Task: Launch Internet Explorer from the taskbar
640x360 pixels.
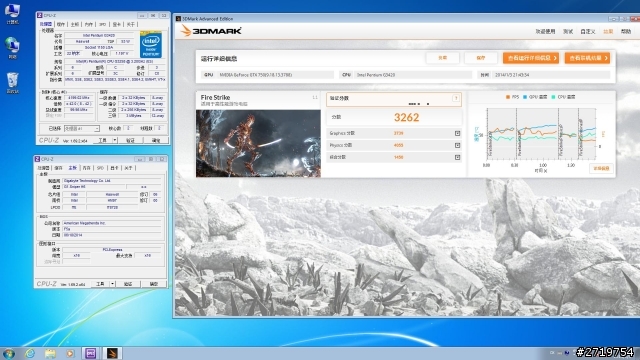Action: (x=30, y=353)
